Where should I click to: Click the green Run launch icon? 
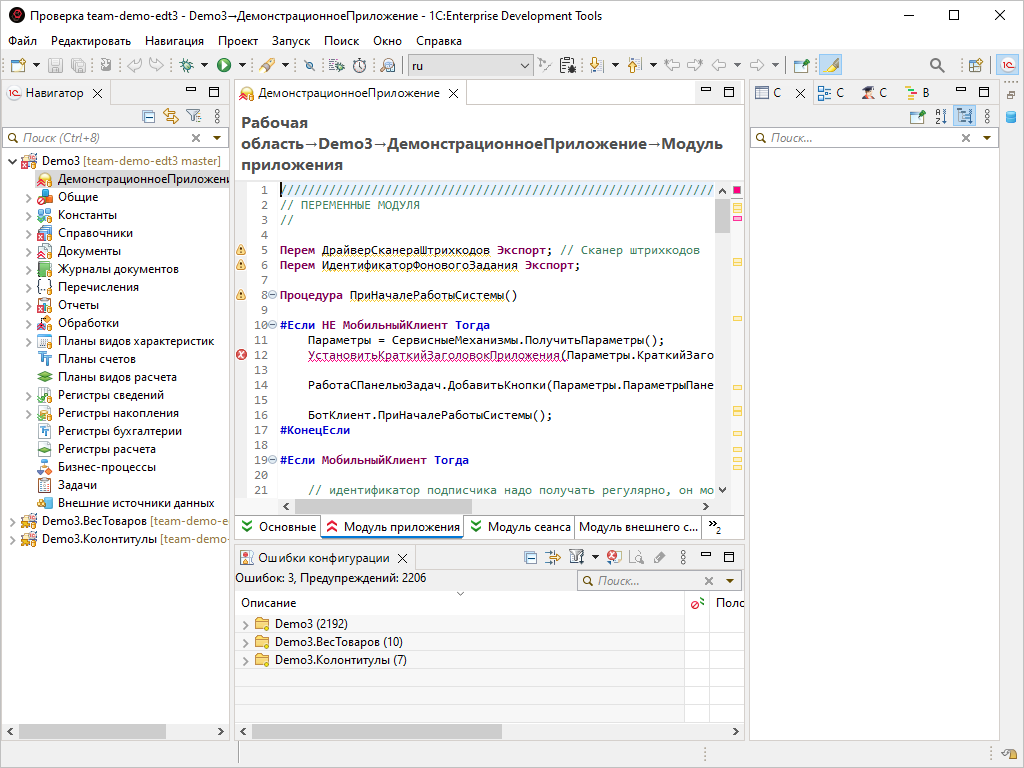pos(224,65)
